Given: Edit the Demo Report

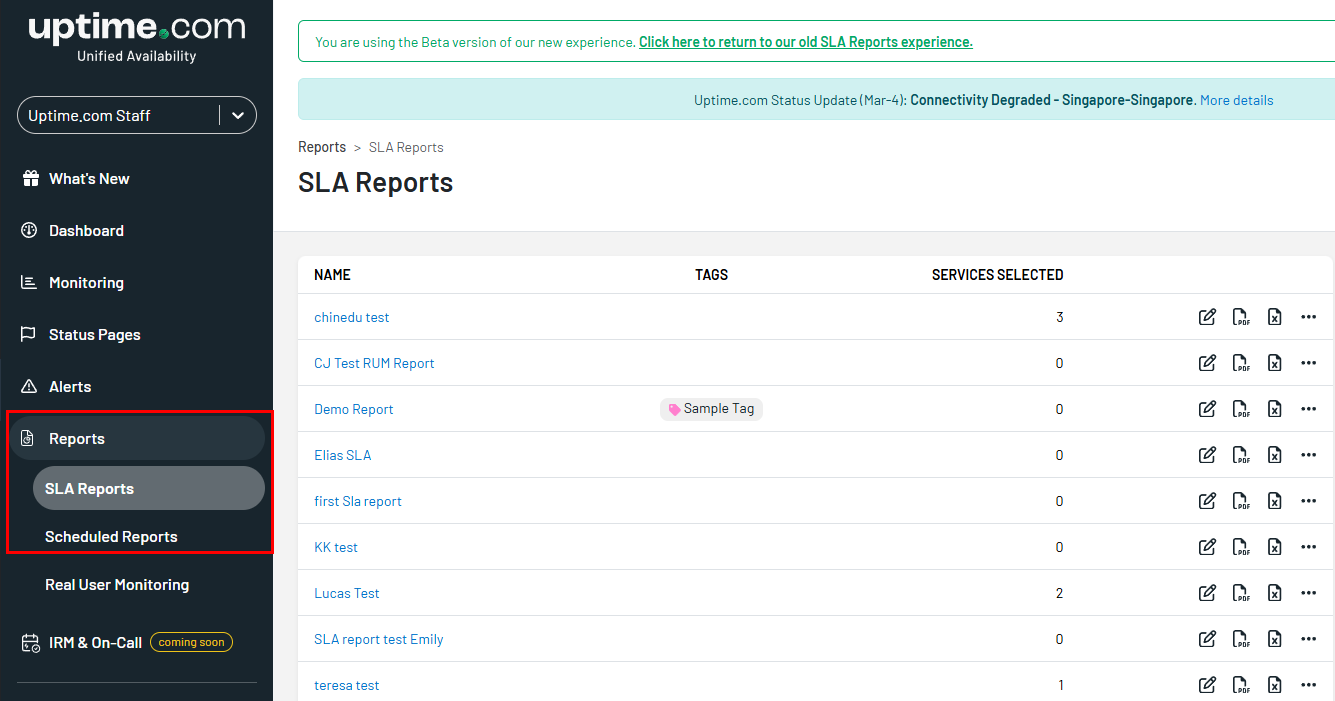Looking at the screenshot, I should coord(1207,409).
